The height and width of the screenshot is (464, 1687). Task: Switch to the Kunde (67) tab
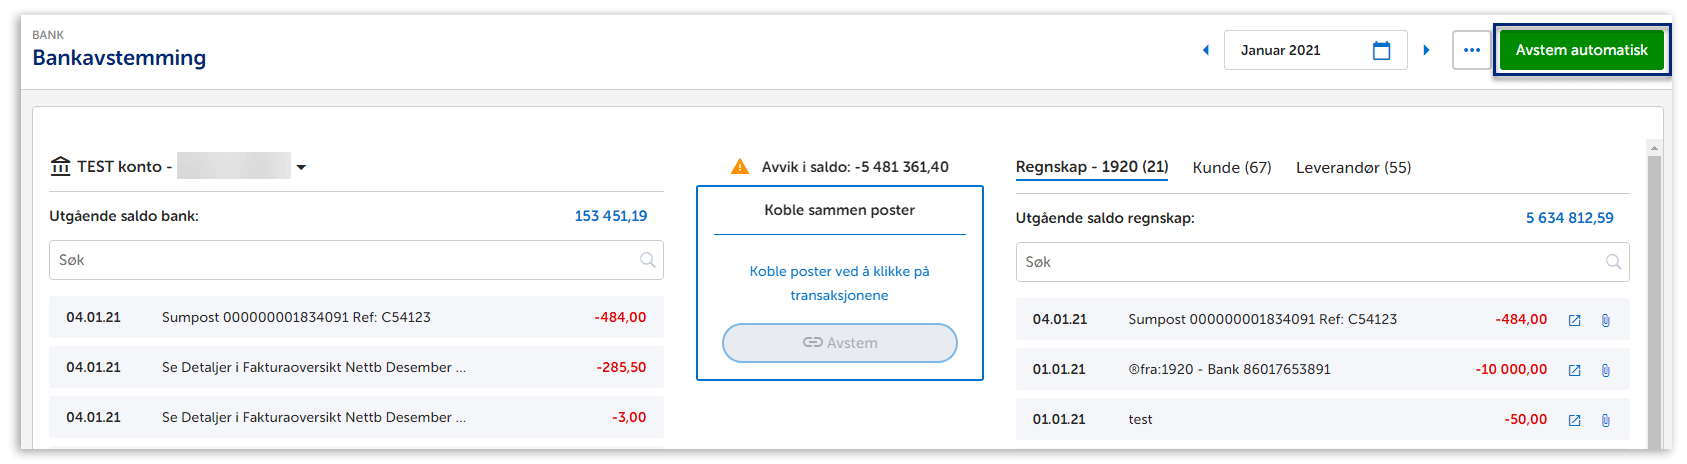pos(1231,168)
